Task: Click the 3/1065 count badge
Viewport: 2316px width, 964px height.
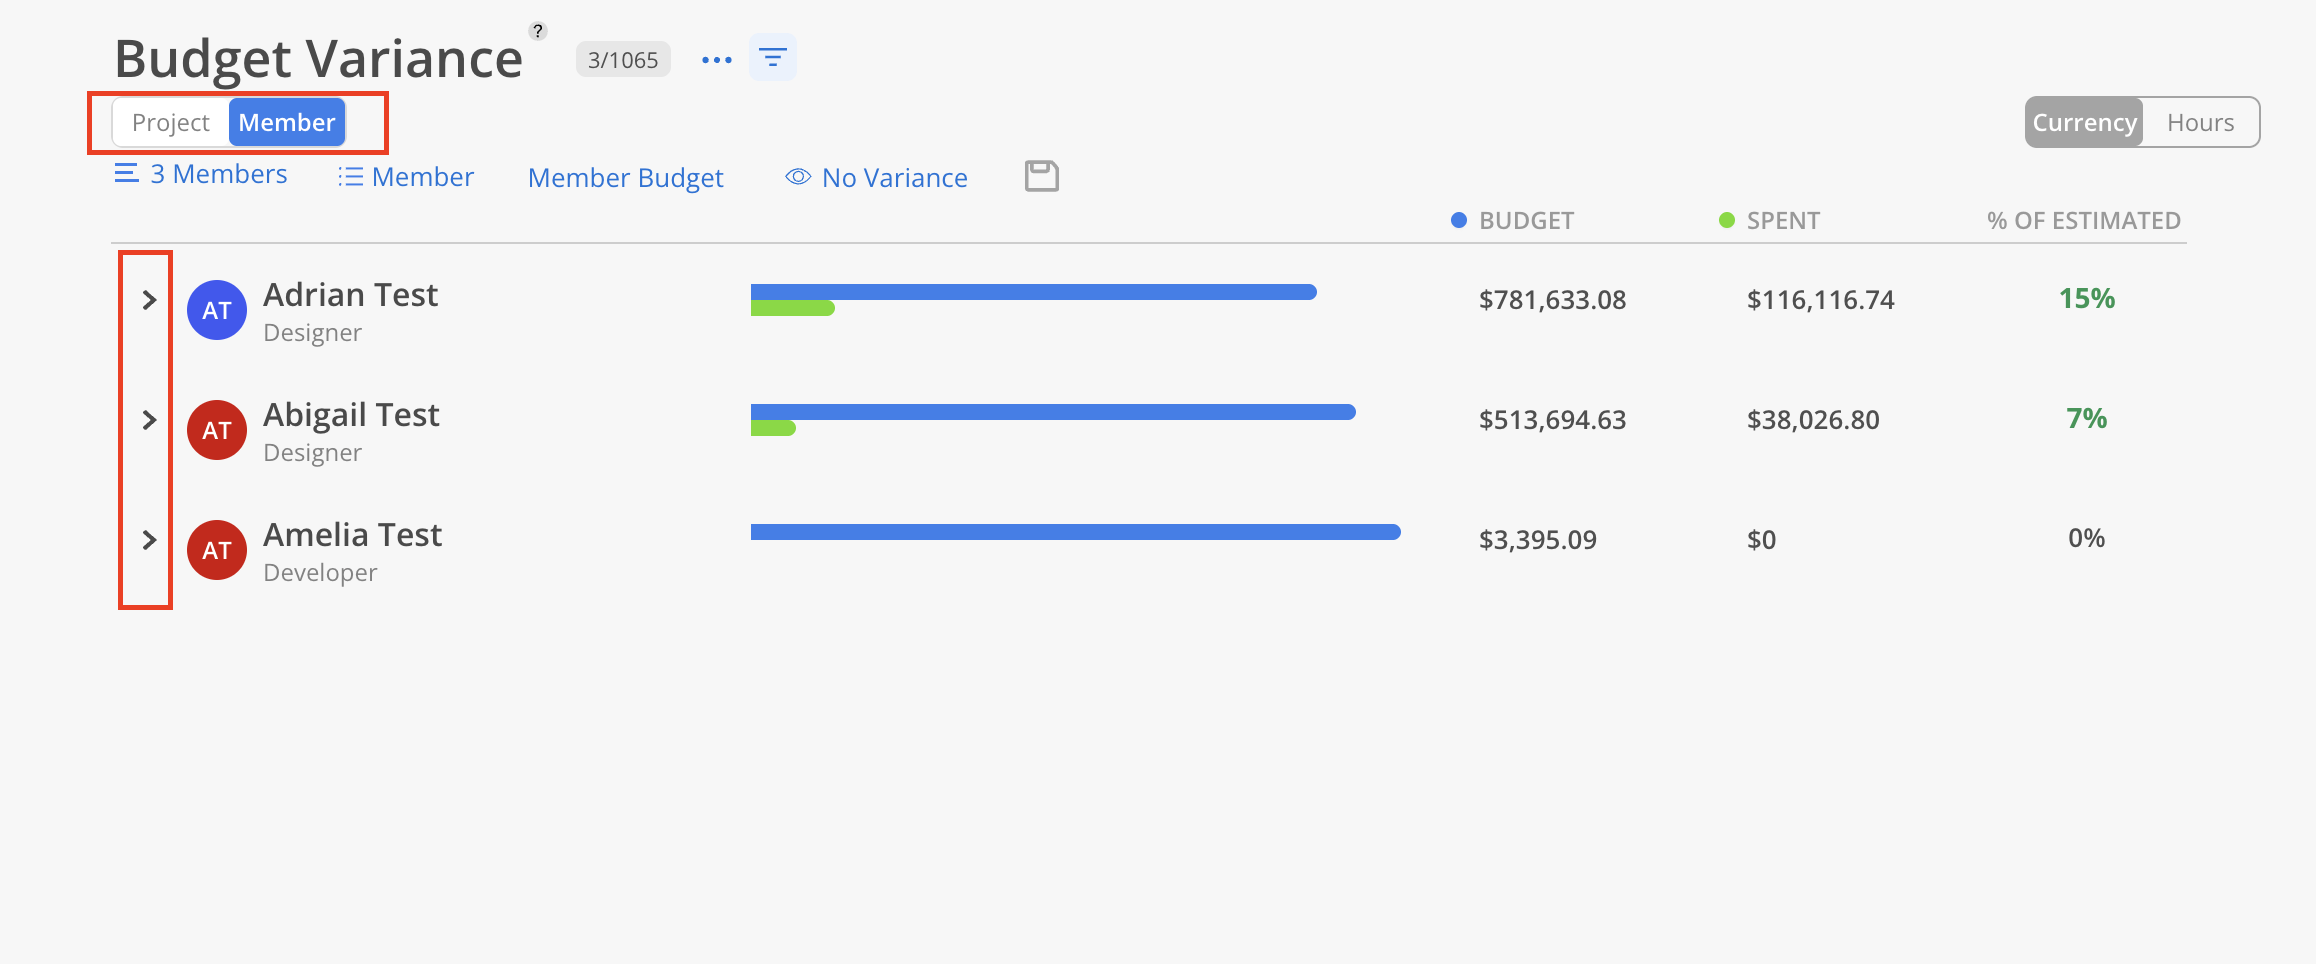Action: pyautogui.click(x=622, y=60)
